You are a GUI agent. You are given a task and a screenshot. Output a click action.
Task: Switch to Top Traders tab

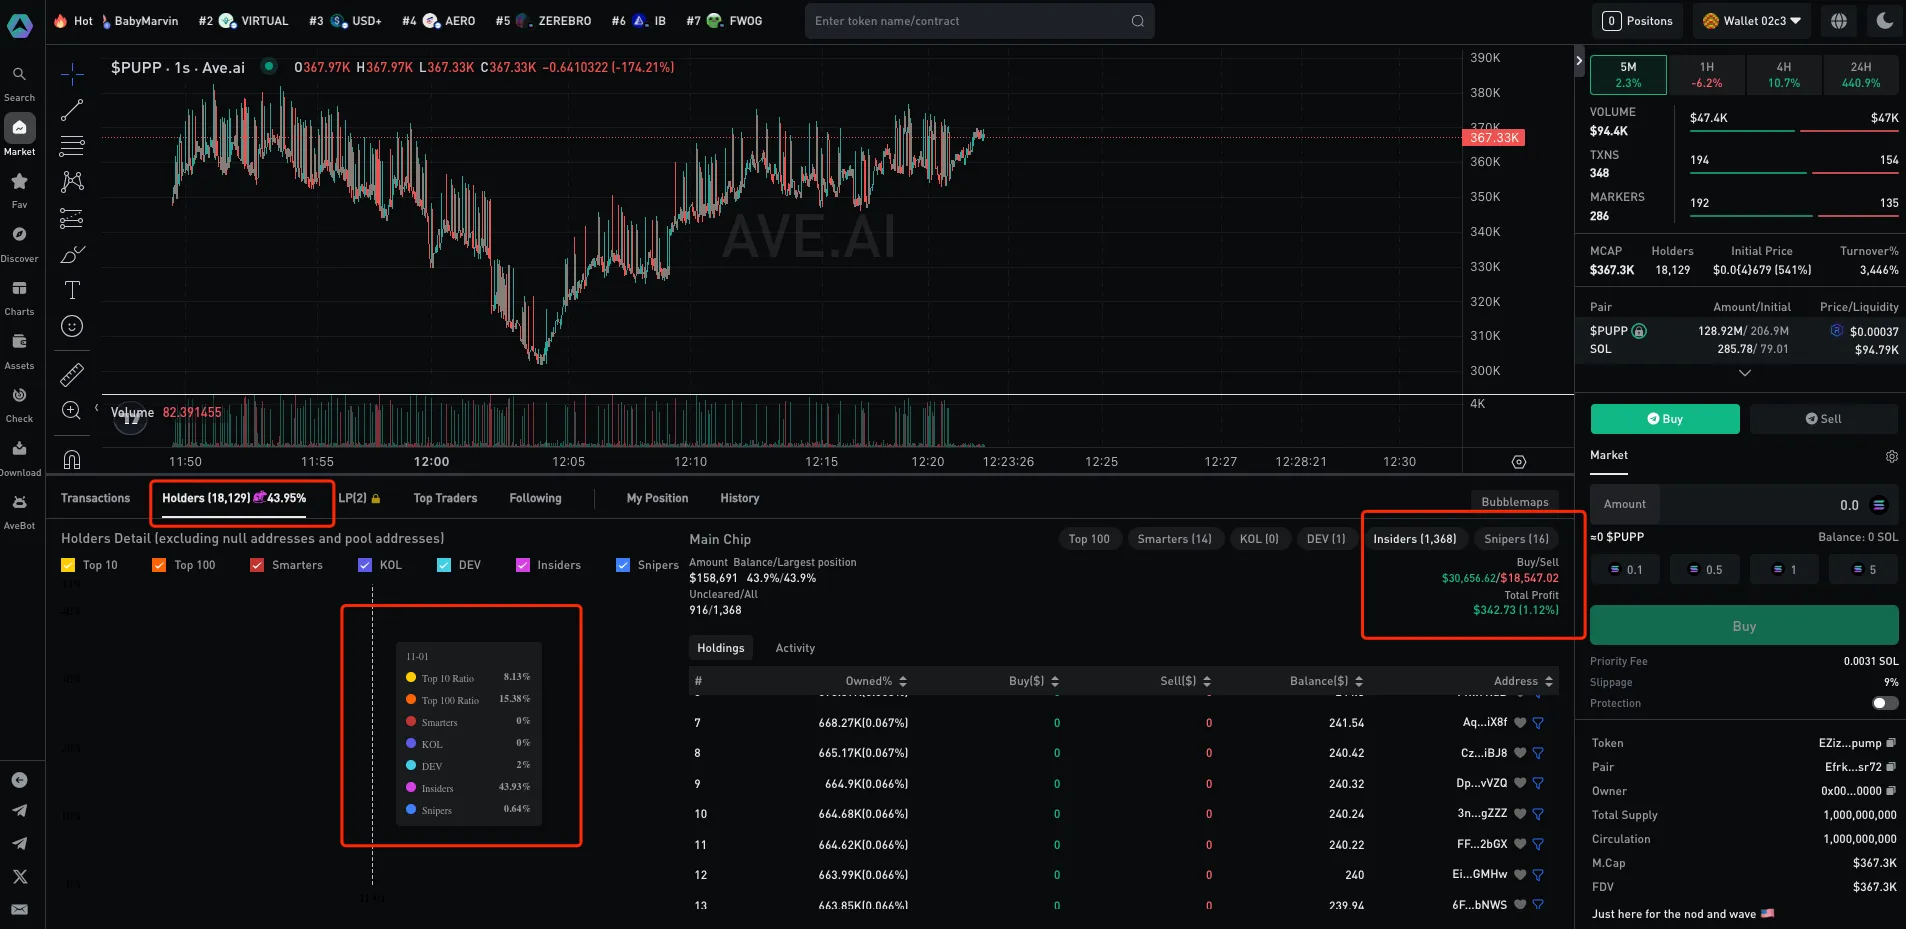click(445, 498)
